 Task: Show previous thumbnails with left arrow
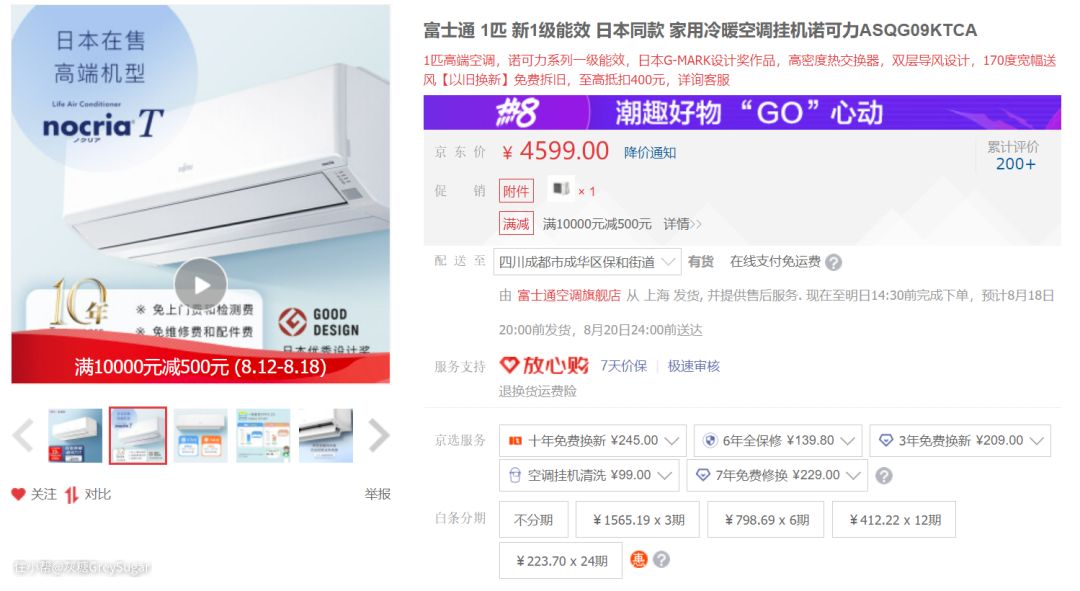tap(23, 435)
